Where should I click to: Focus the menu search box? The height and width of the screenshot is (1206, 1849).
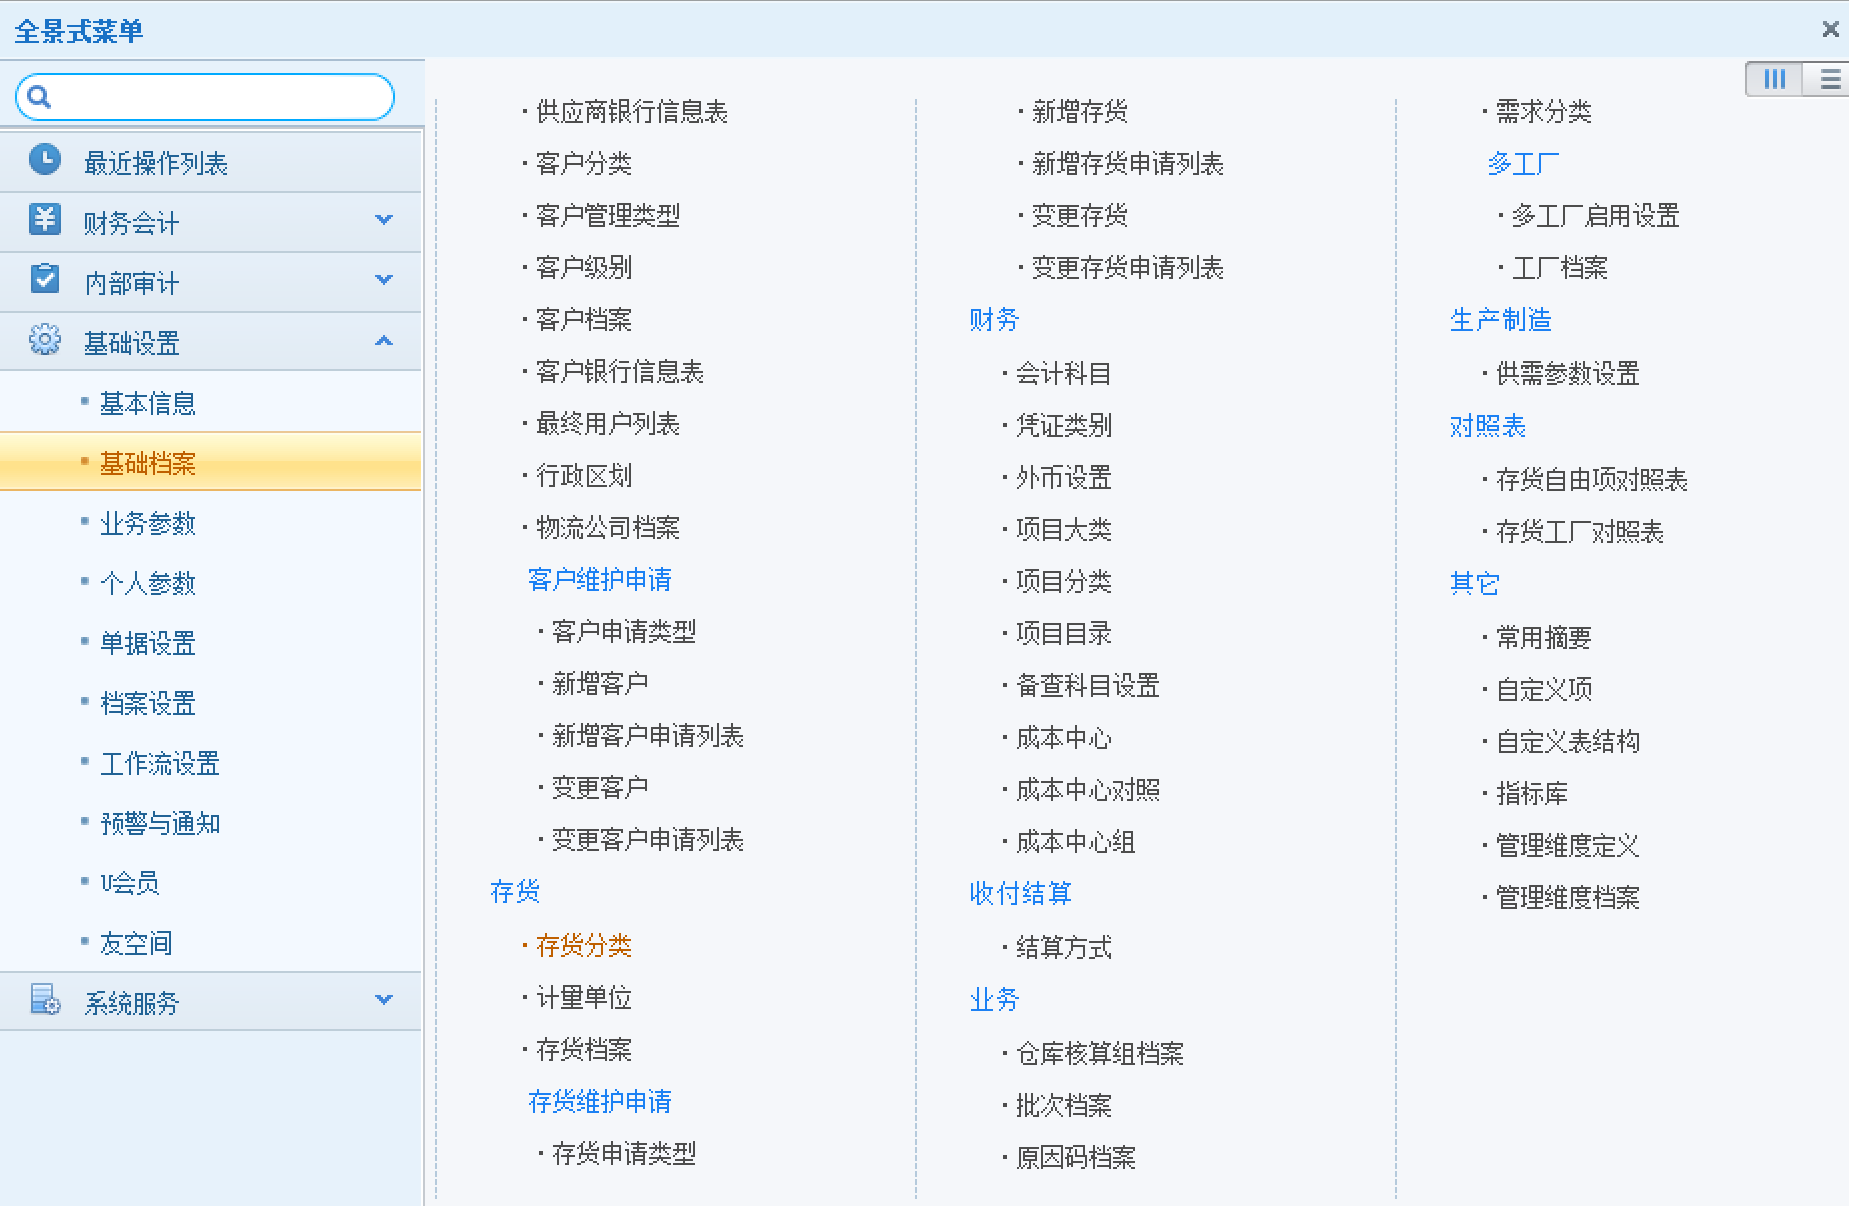point(205,97)
